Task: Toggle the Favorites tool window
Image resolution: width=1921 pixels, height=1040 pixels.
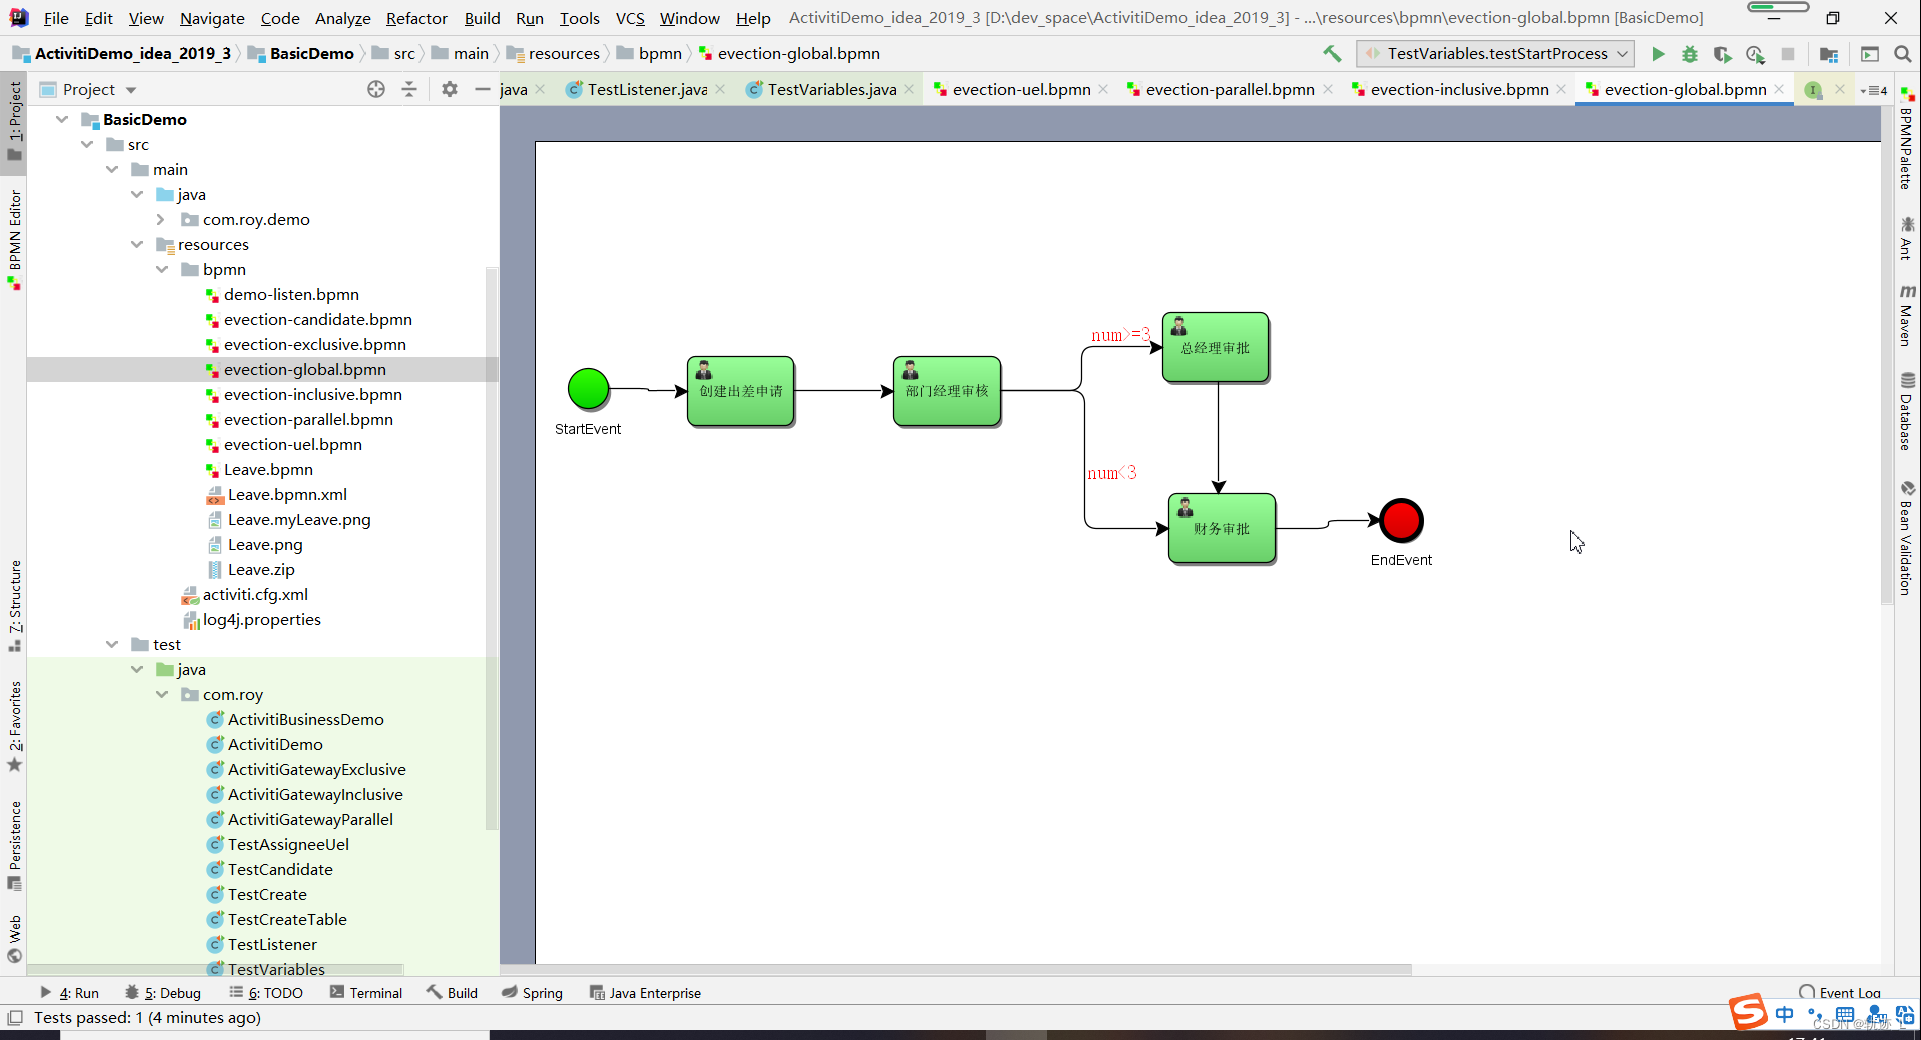Action: (14, 726)
